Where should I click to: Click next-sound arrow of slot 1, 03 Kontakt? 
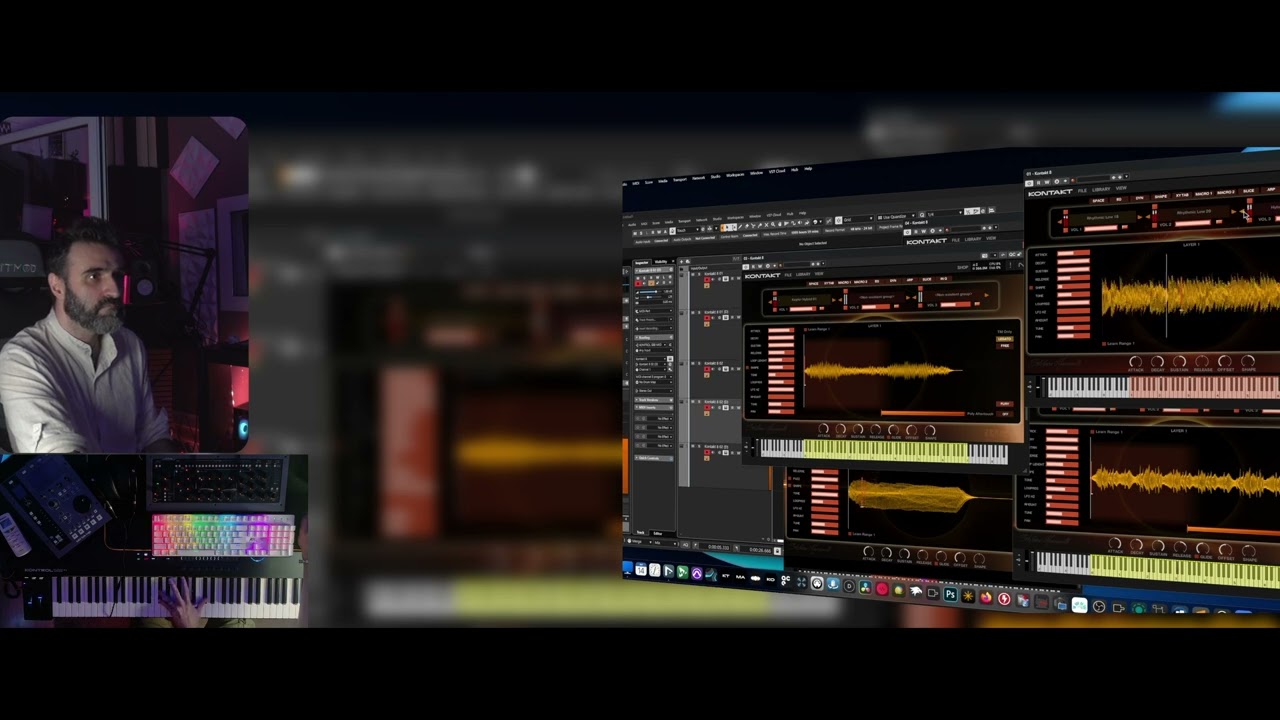click(834, 300)
